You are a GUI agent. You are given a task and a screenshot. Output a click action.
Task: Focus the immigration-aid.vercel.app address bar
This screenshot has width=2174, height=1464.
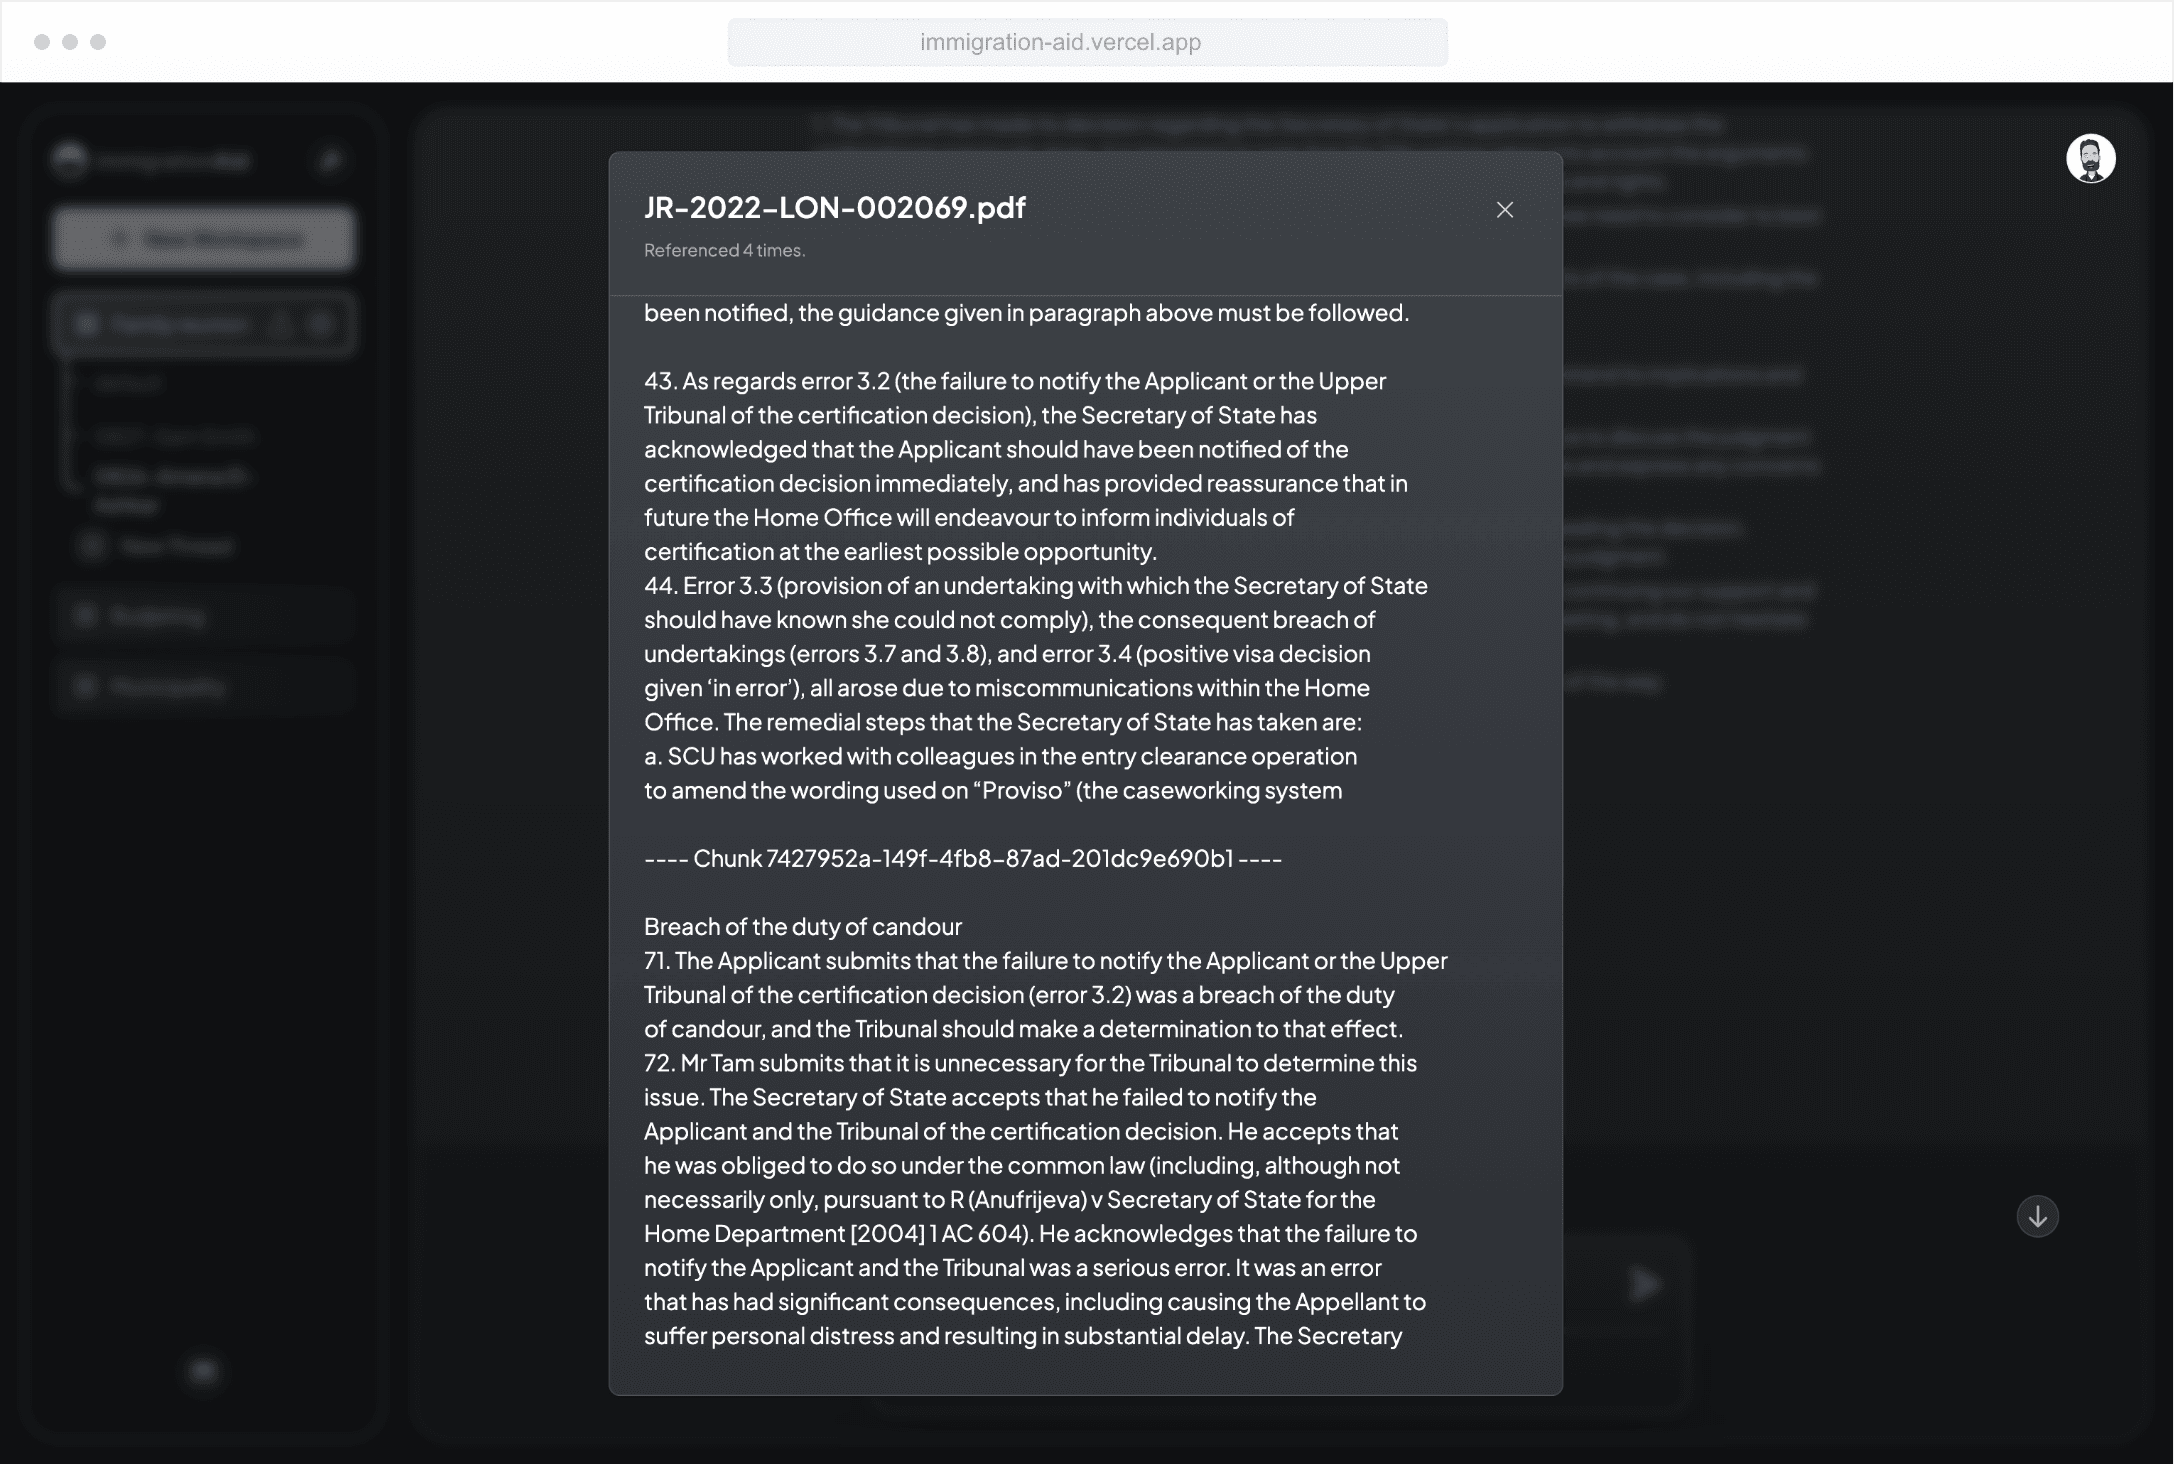(1087, 42)
